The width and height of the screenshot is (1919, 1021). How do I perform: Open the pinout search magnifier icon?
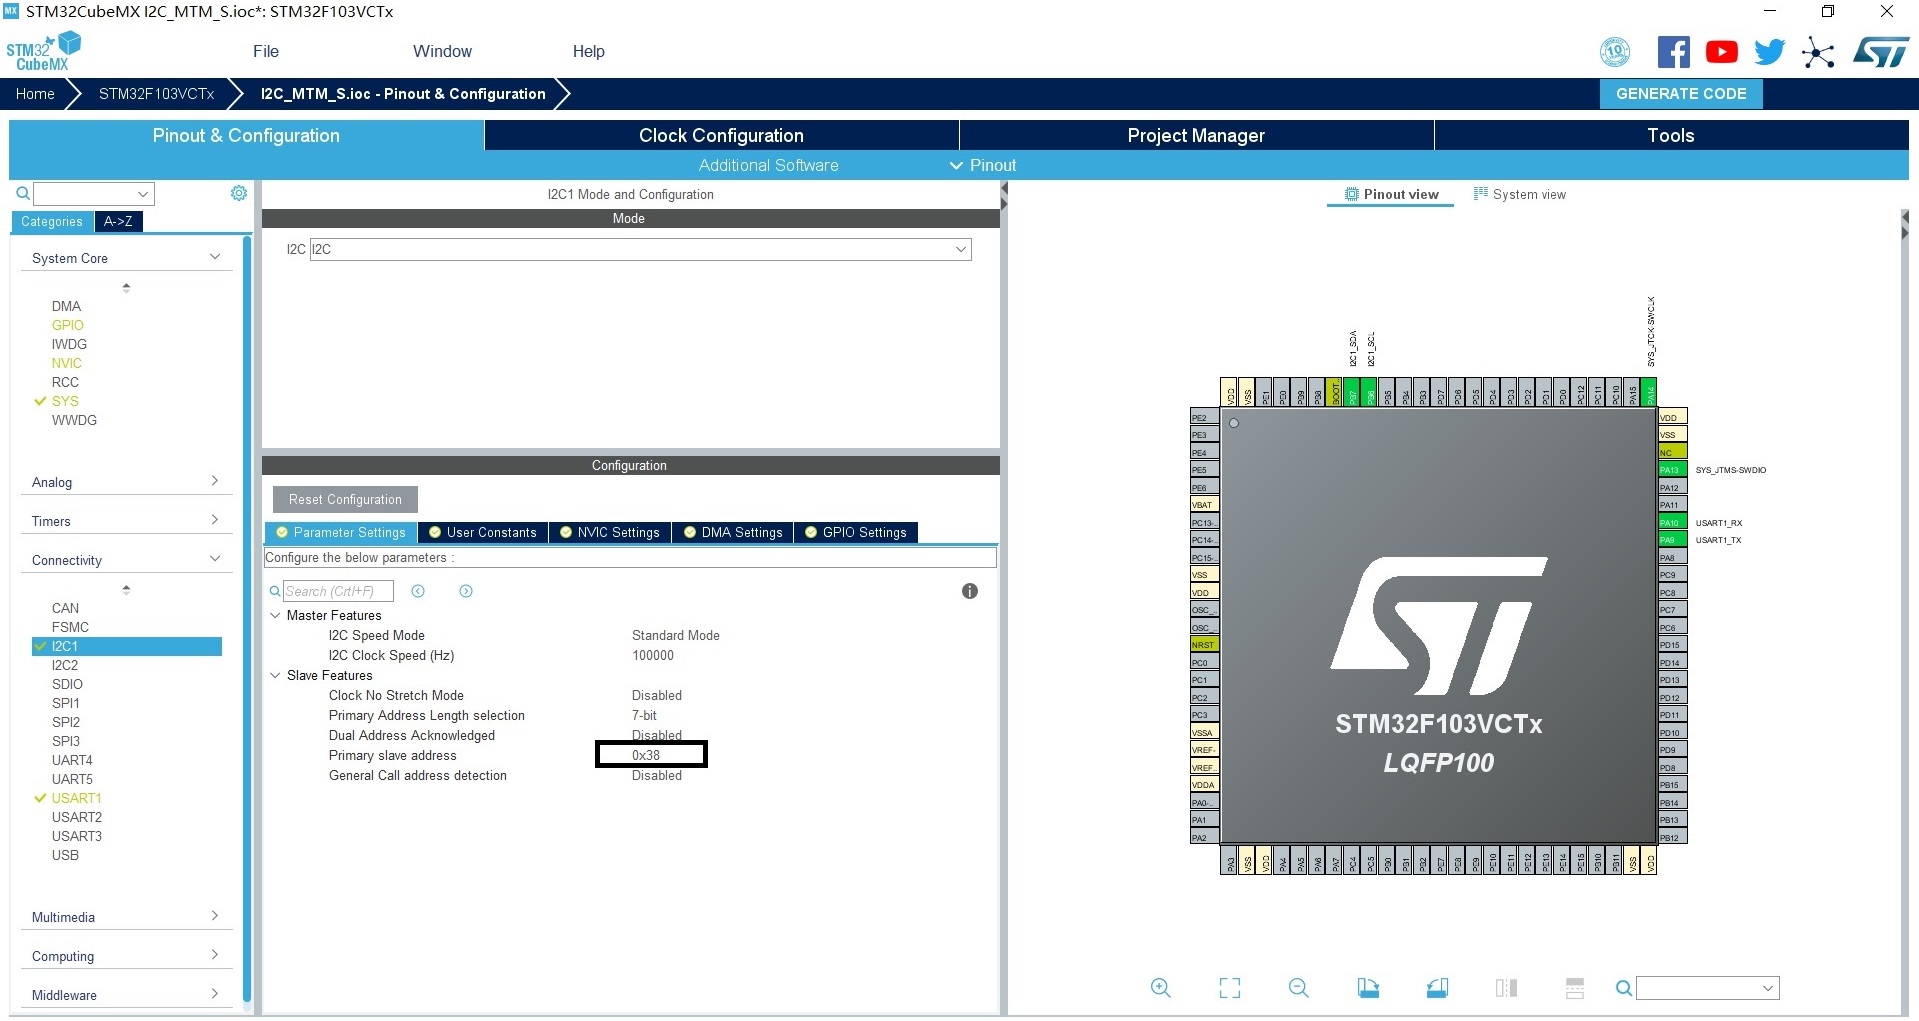(x=1622, y=988)
